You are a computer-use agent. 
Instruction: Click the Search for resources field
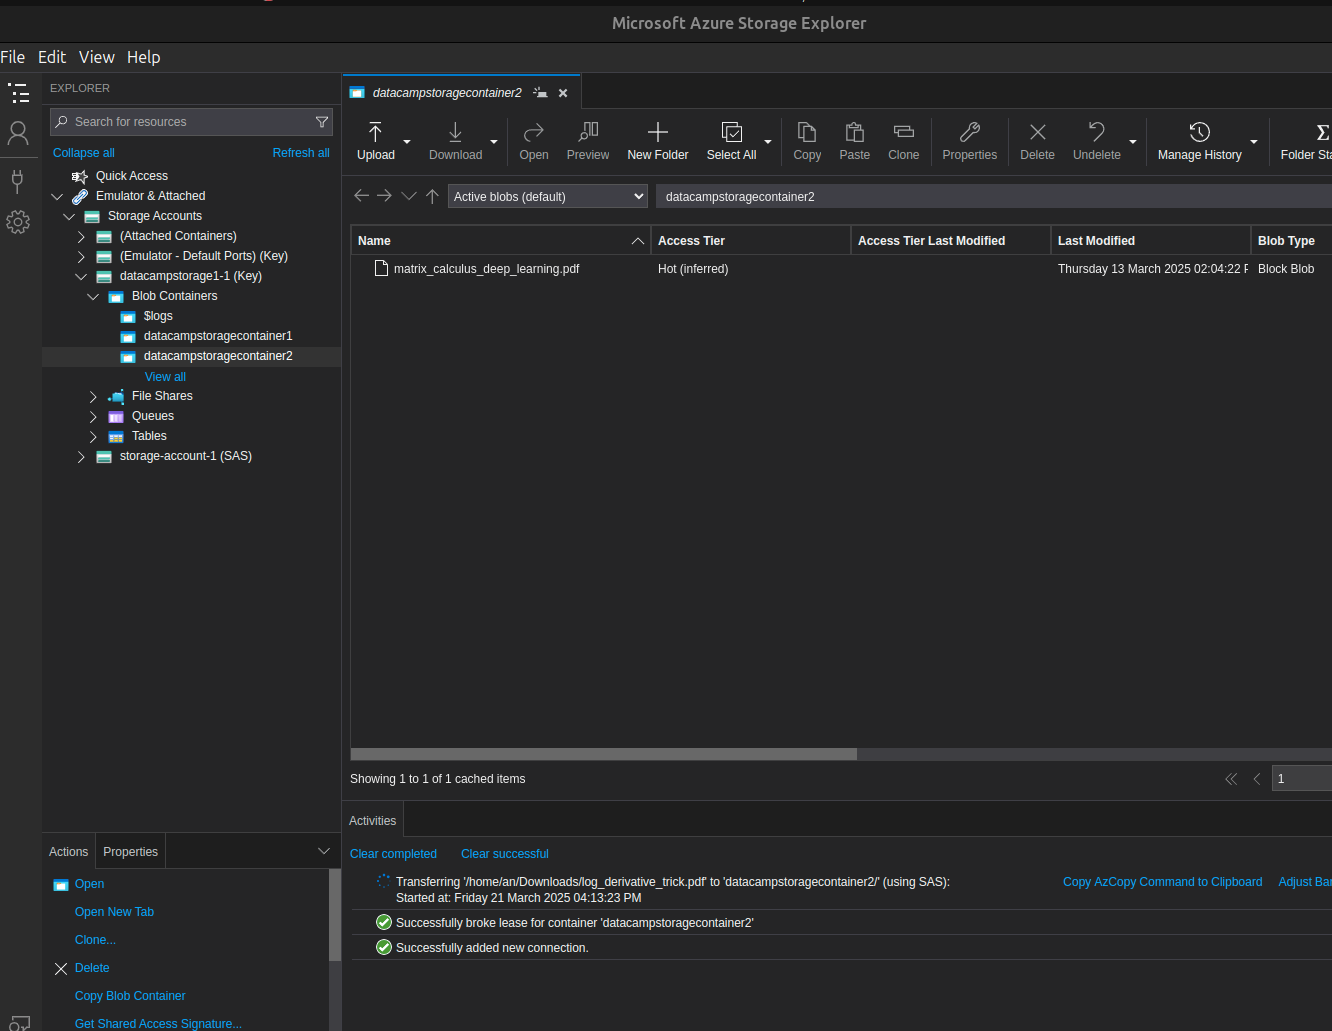[191, 122]
